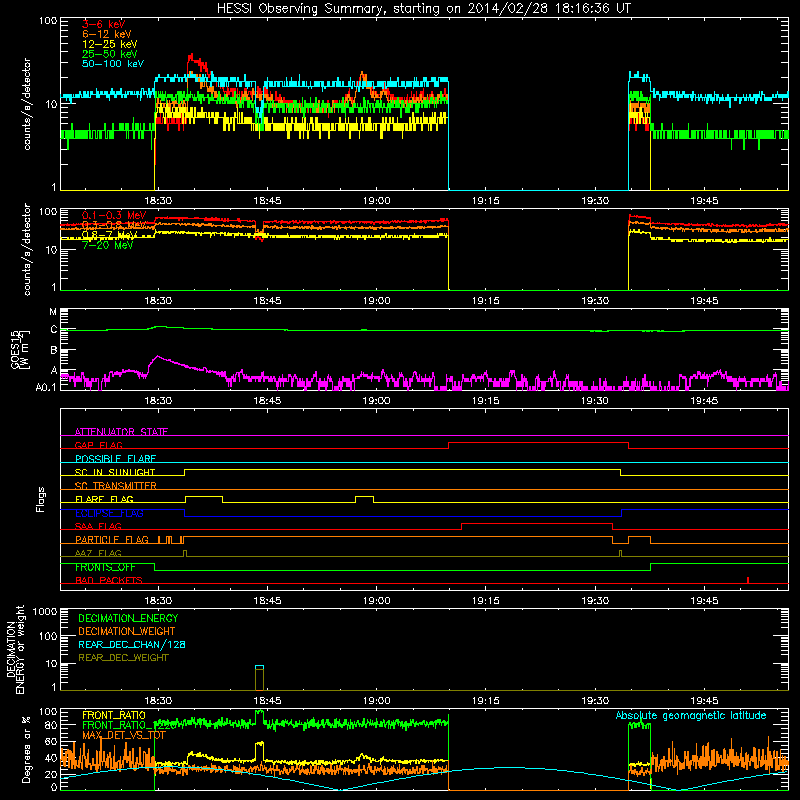Click the yellow FRONT_RATIO legend entry
800x800 pixels.
click(x=114, y=715)
